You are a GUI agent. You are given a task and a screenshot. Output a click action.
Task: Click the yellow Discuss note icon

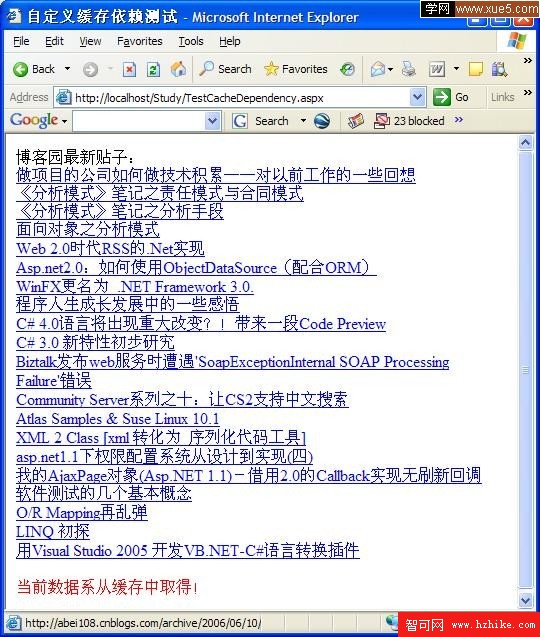(476, 69)
